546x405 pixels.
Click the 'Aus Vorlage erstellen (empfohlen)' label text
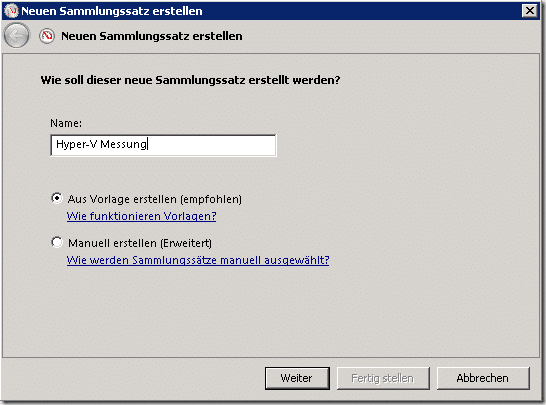[155, 199]
